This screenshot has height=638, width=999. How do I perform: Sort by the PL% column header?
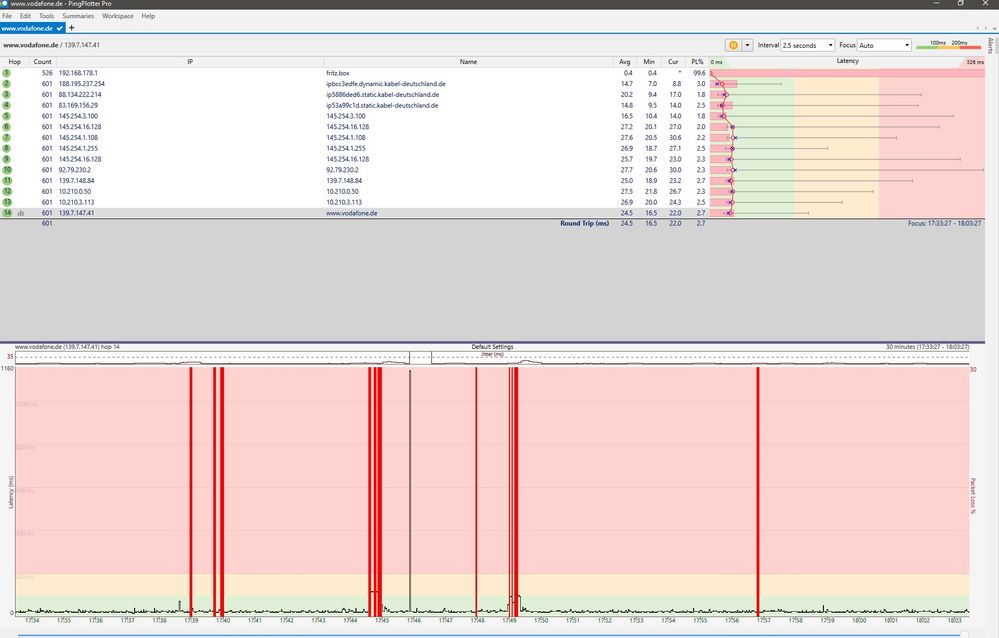tap(698, 62)
